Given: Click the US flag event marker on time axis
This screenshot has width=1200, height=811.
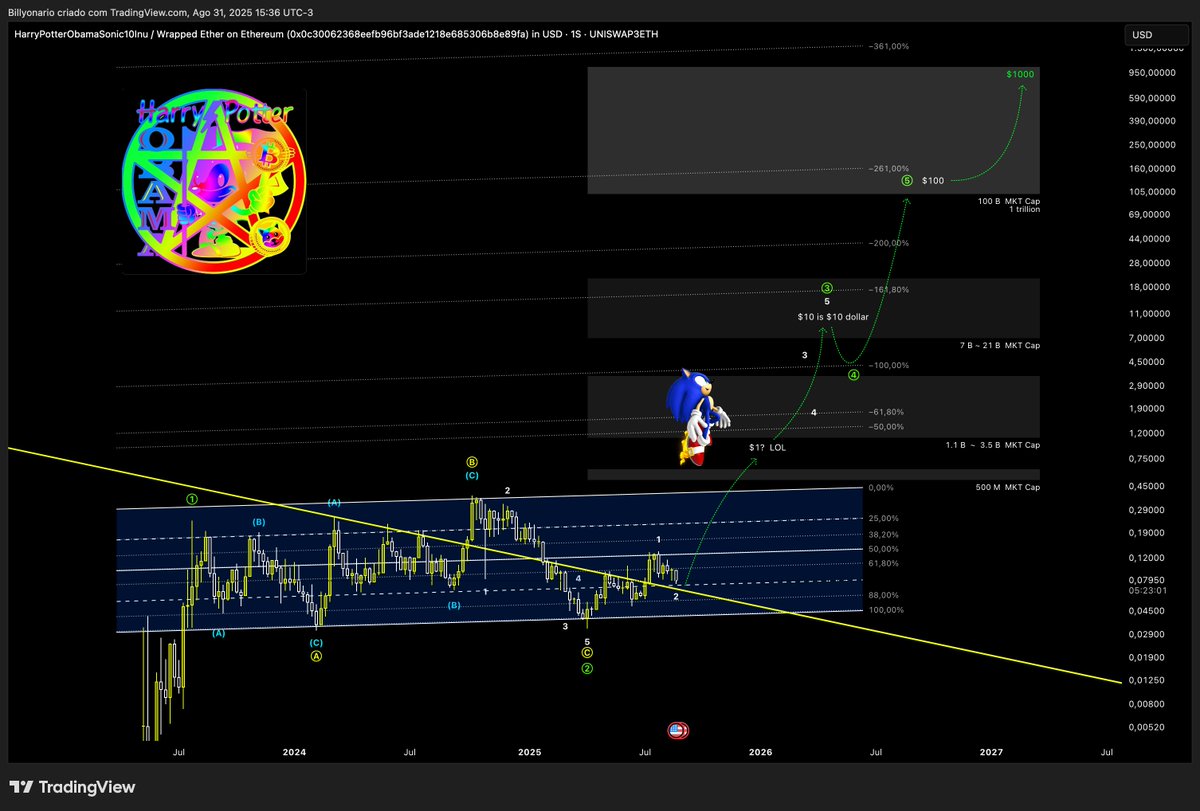Looking at the screenshot, I should point(678,730).
